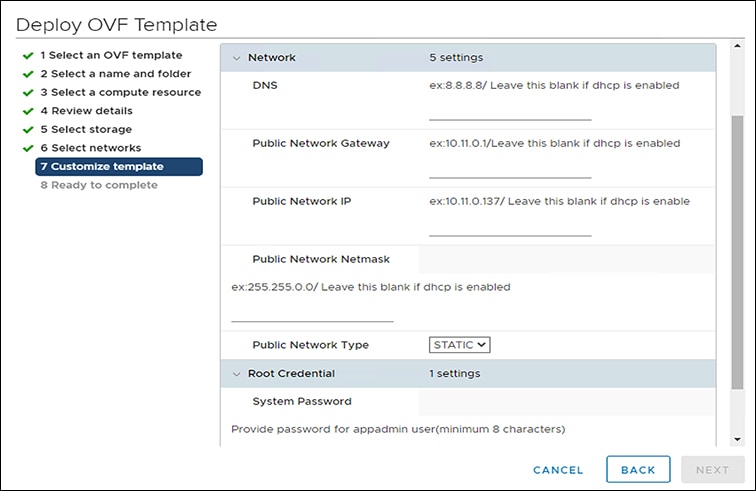Click the DNS input field
This screenshot has width=756, height=491.
click(510, 110)
